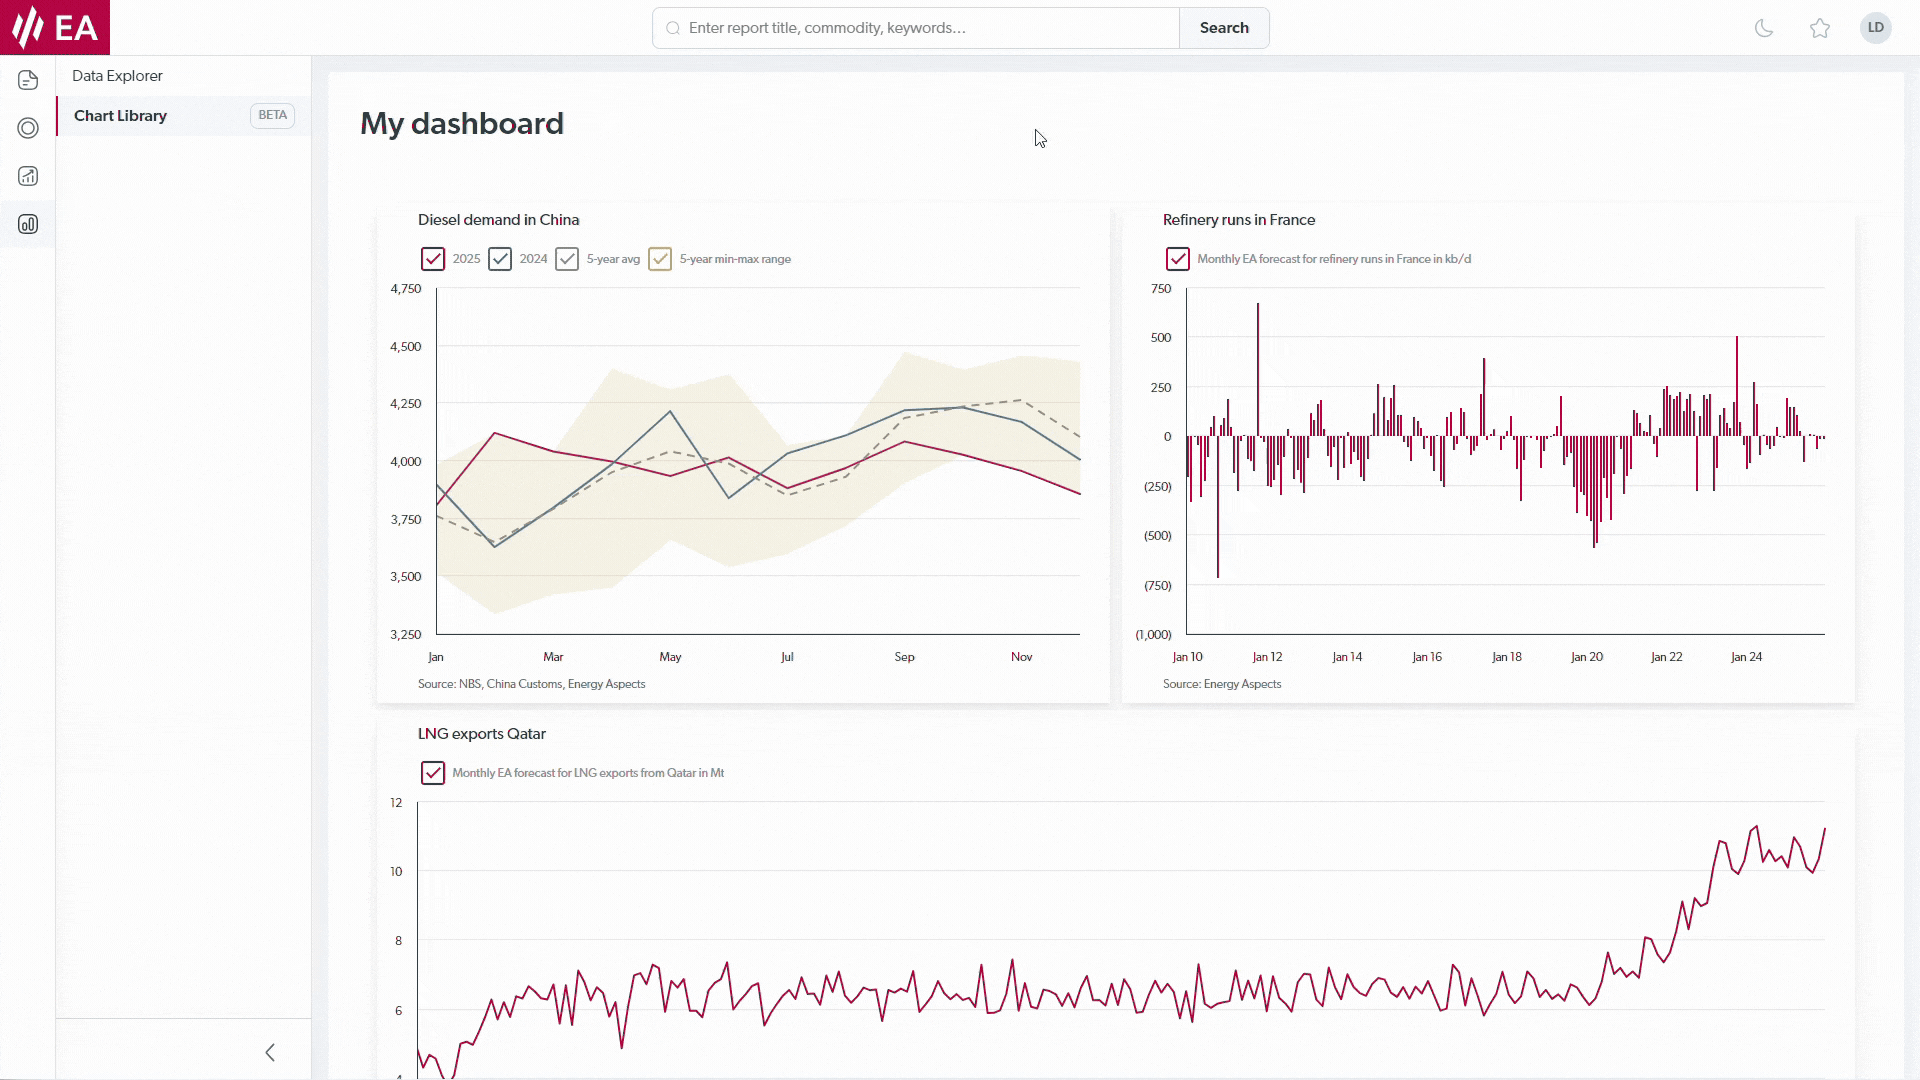Click the Diesel demand in China title
Screen dimensions: 1920x1080
(x=498, y=220)
